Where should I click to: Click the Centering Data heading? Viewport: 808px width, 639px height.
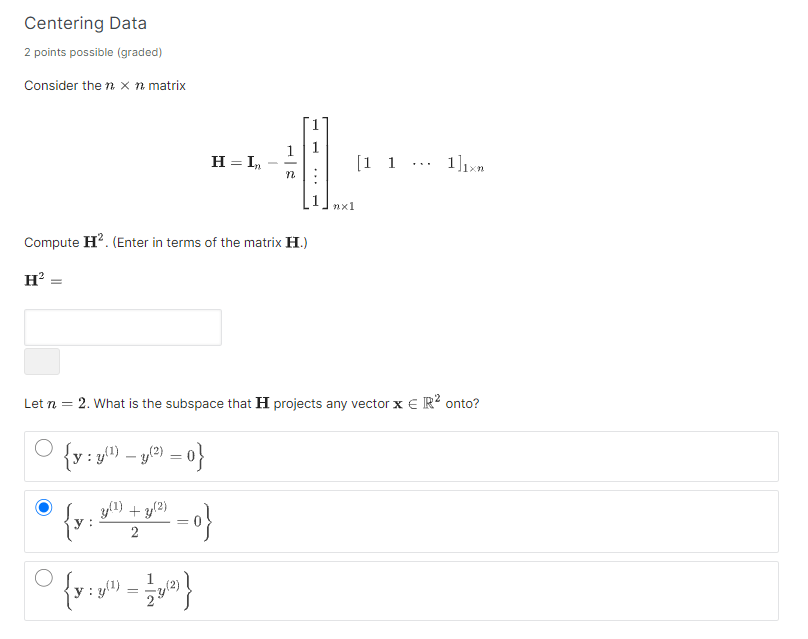coord(86,23)
